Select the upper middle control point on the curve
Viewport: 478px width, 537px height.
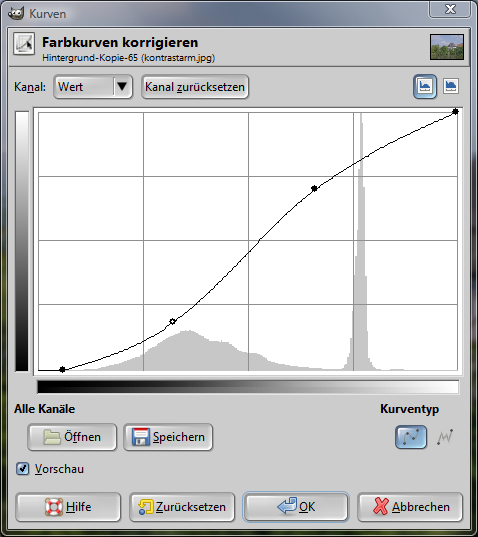coord(314,188)
